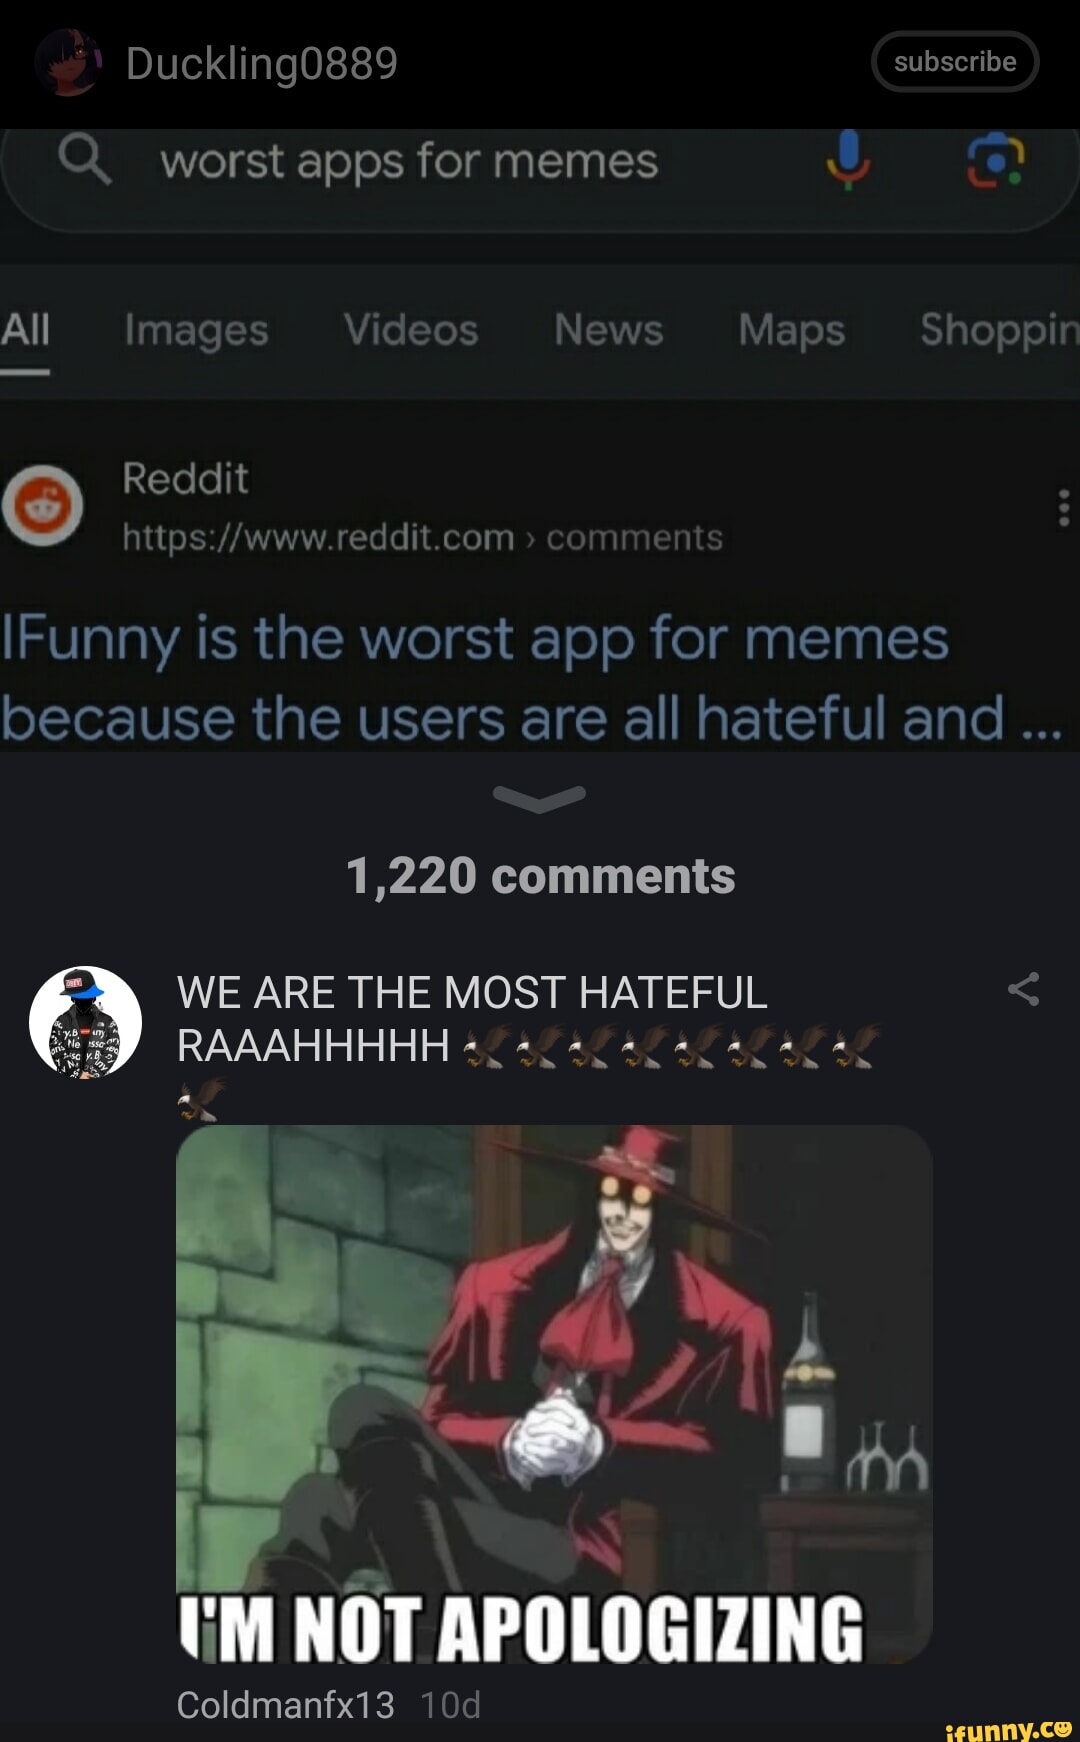The width and height of the screenshot is (1080, 1742).
Task: Open Google Lens camera search
Action: click(995, 162)
